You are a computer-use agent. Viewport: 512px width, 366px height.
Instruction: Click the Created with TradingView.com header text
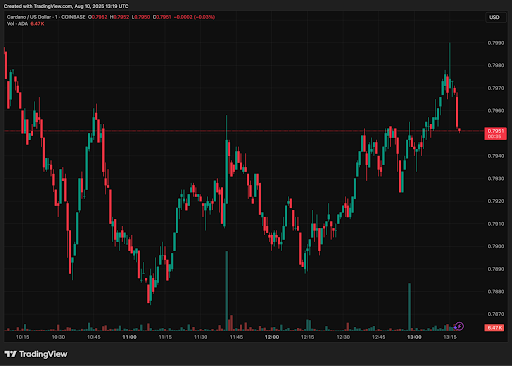[x=66, y=6]
